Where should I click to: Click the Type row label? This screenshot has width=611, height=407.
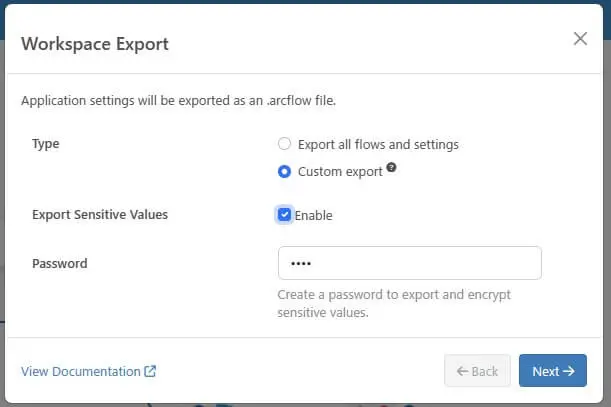pos(46,144)
